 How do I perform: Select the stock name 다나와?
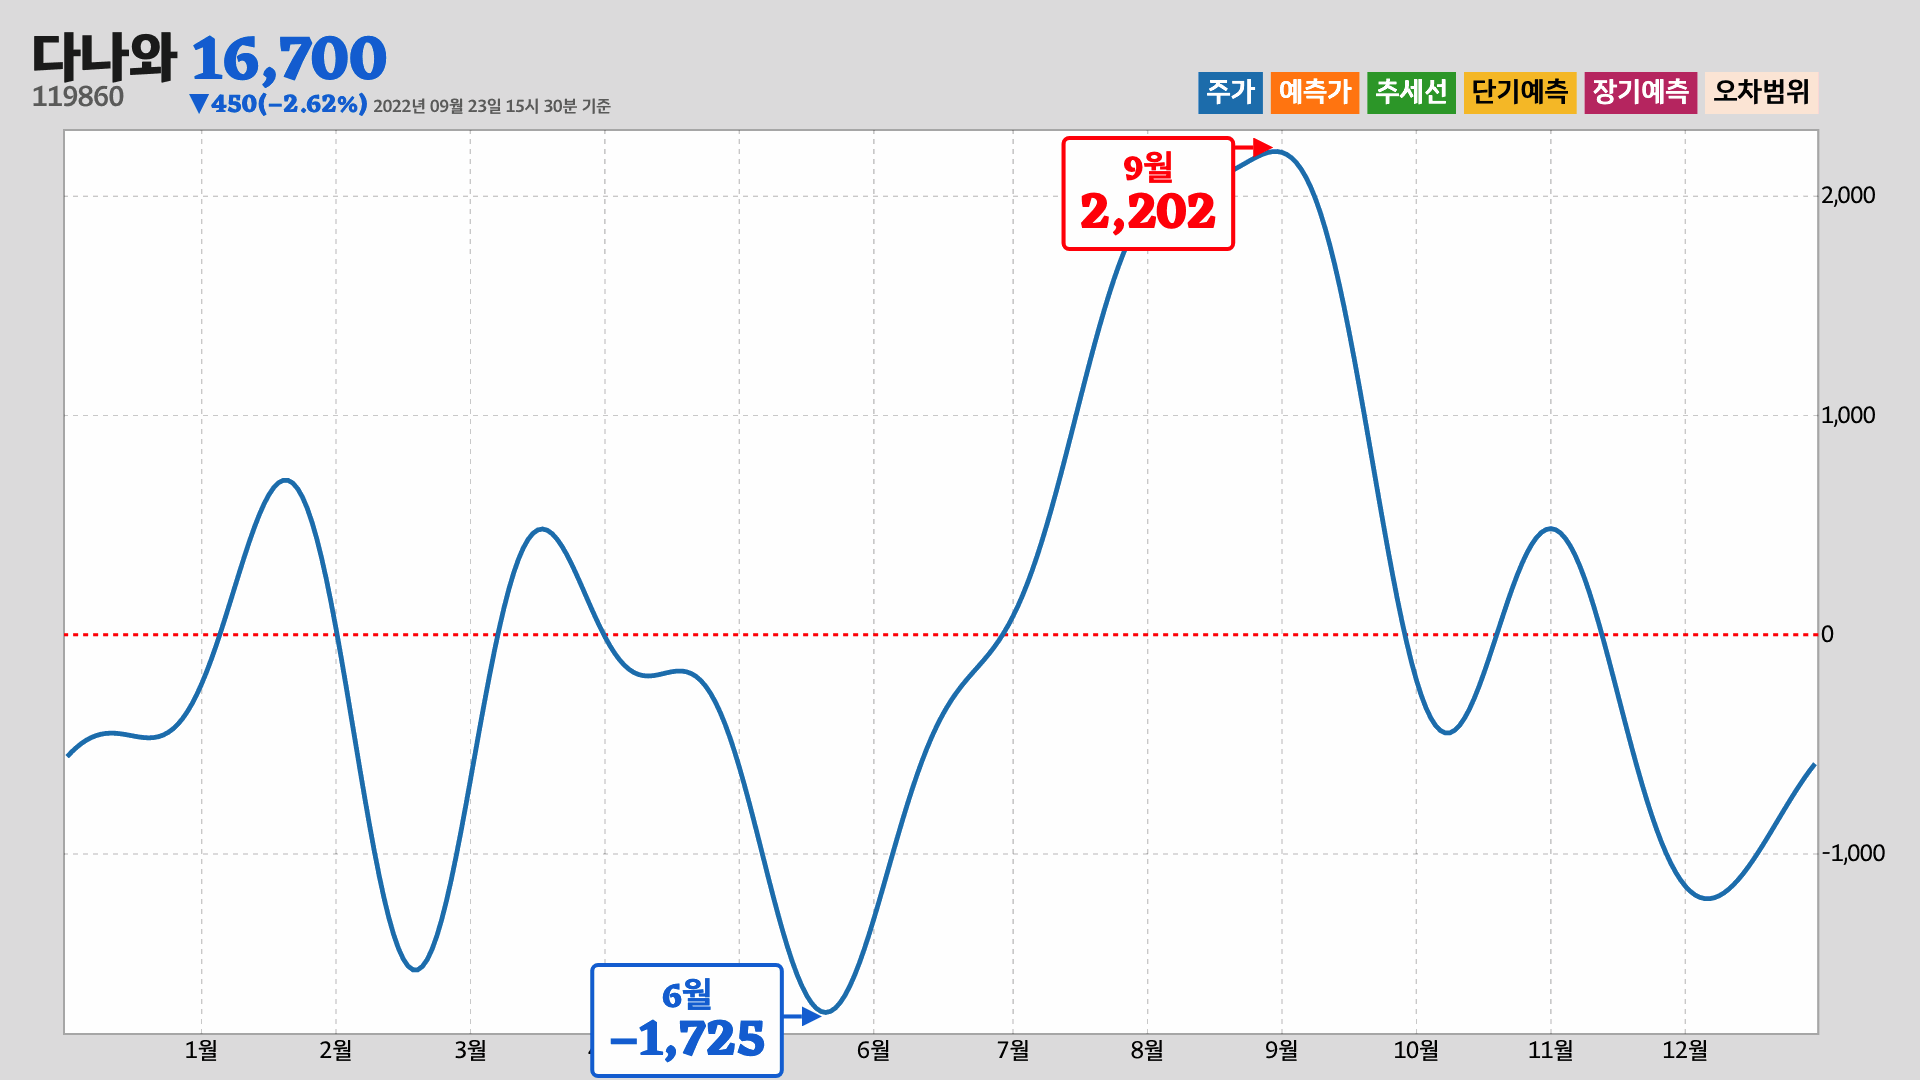[104, 57]
